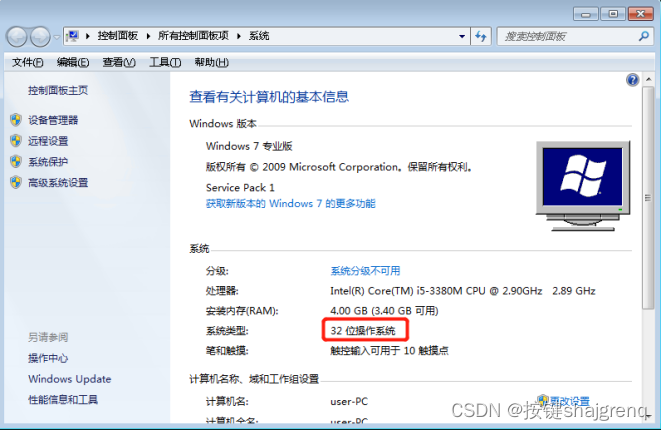Open the 文件(F) menu
This screenshot has height=430, width=662.
point(27,63)
